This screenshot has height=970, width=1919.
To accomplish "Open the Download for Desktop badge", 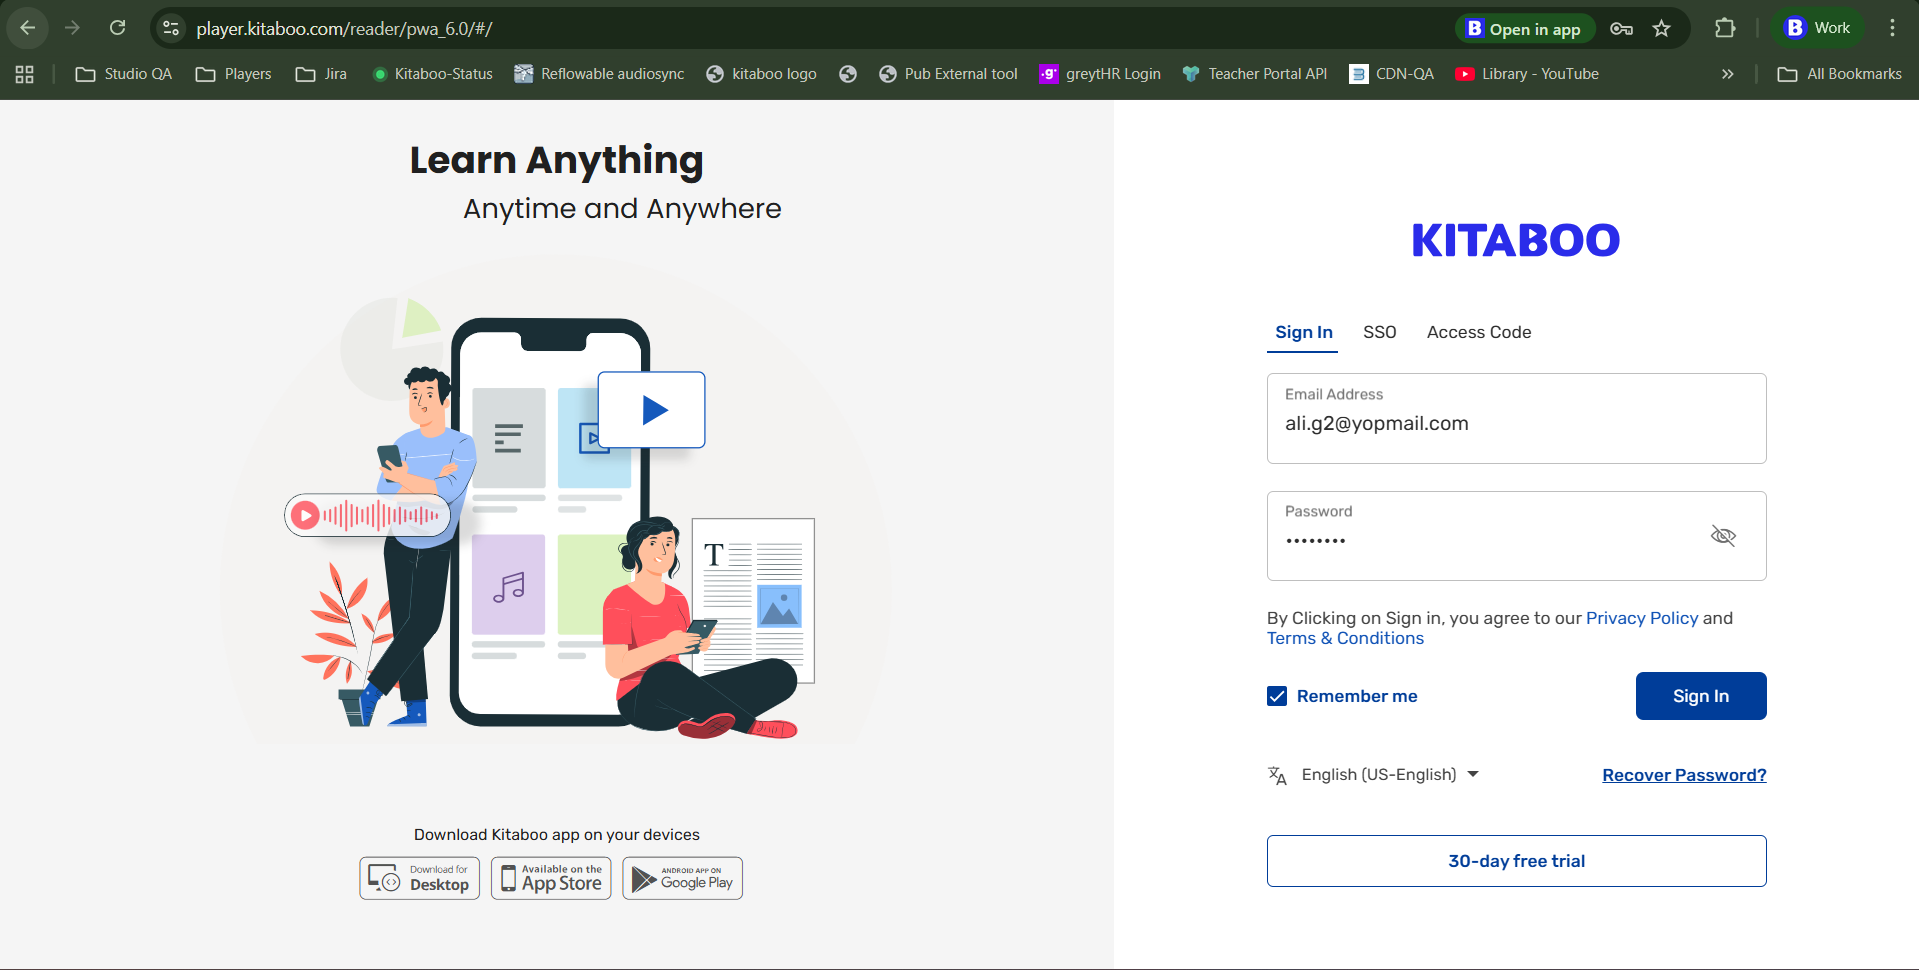I will 419,877.
